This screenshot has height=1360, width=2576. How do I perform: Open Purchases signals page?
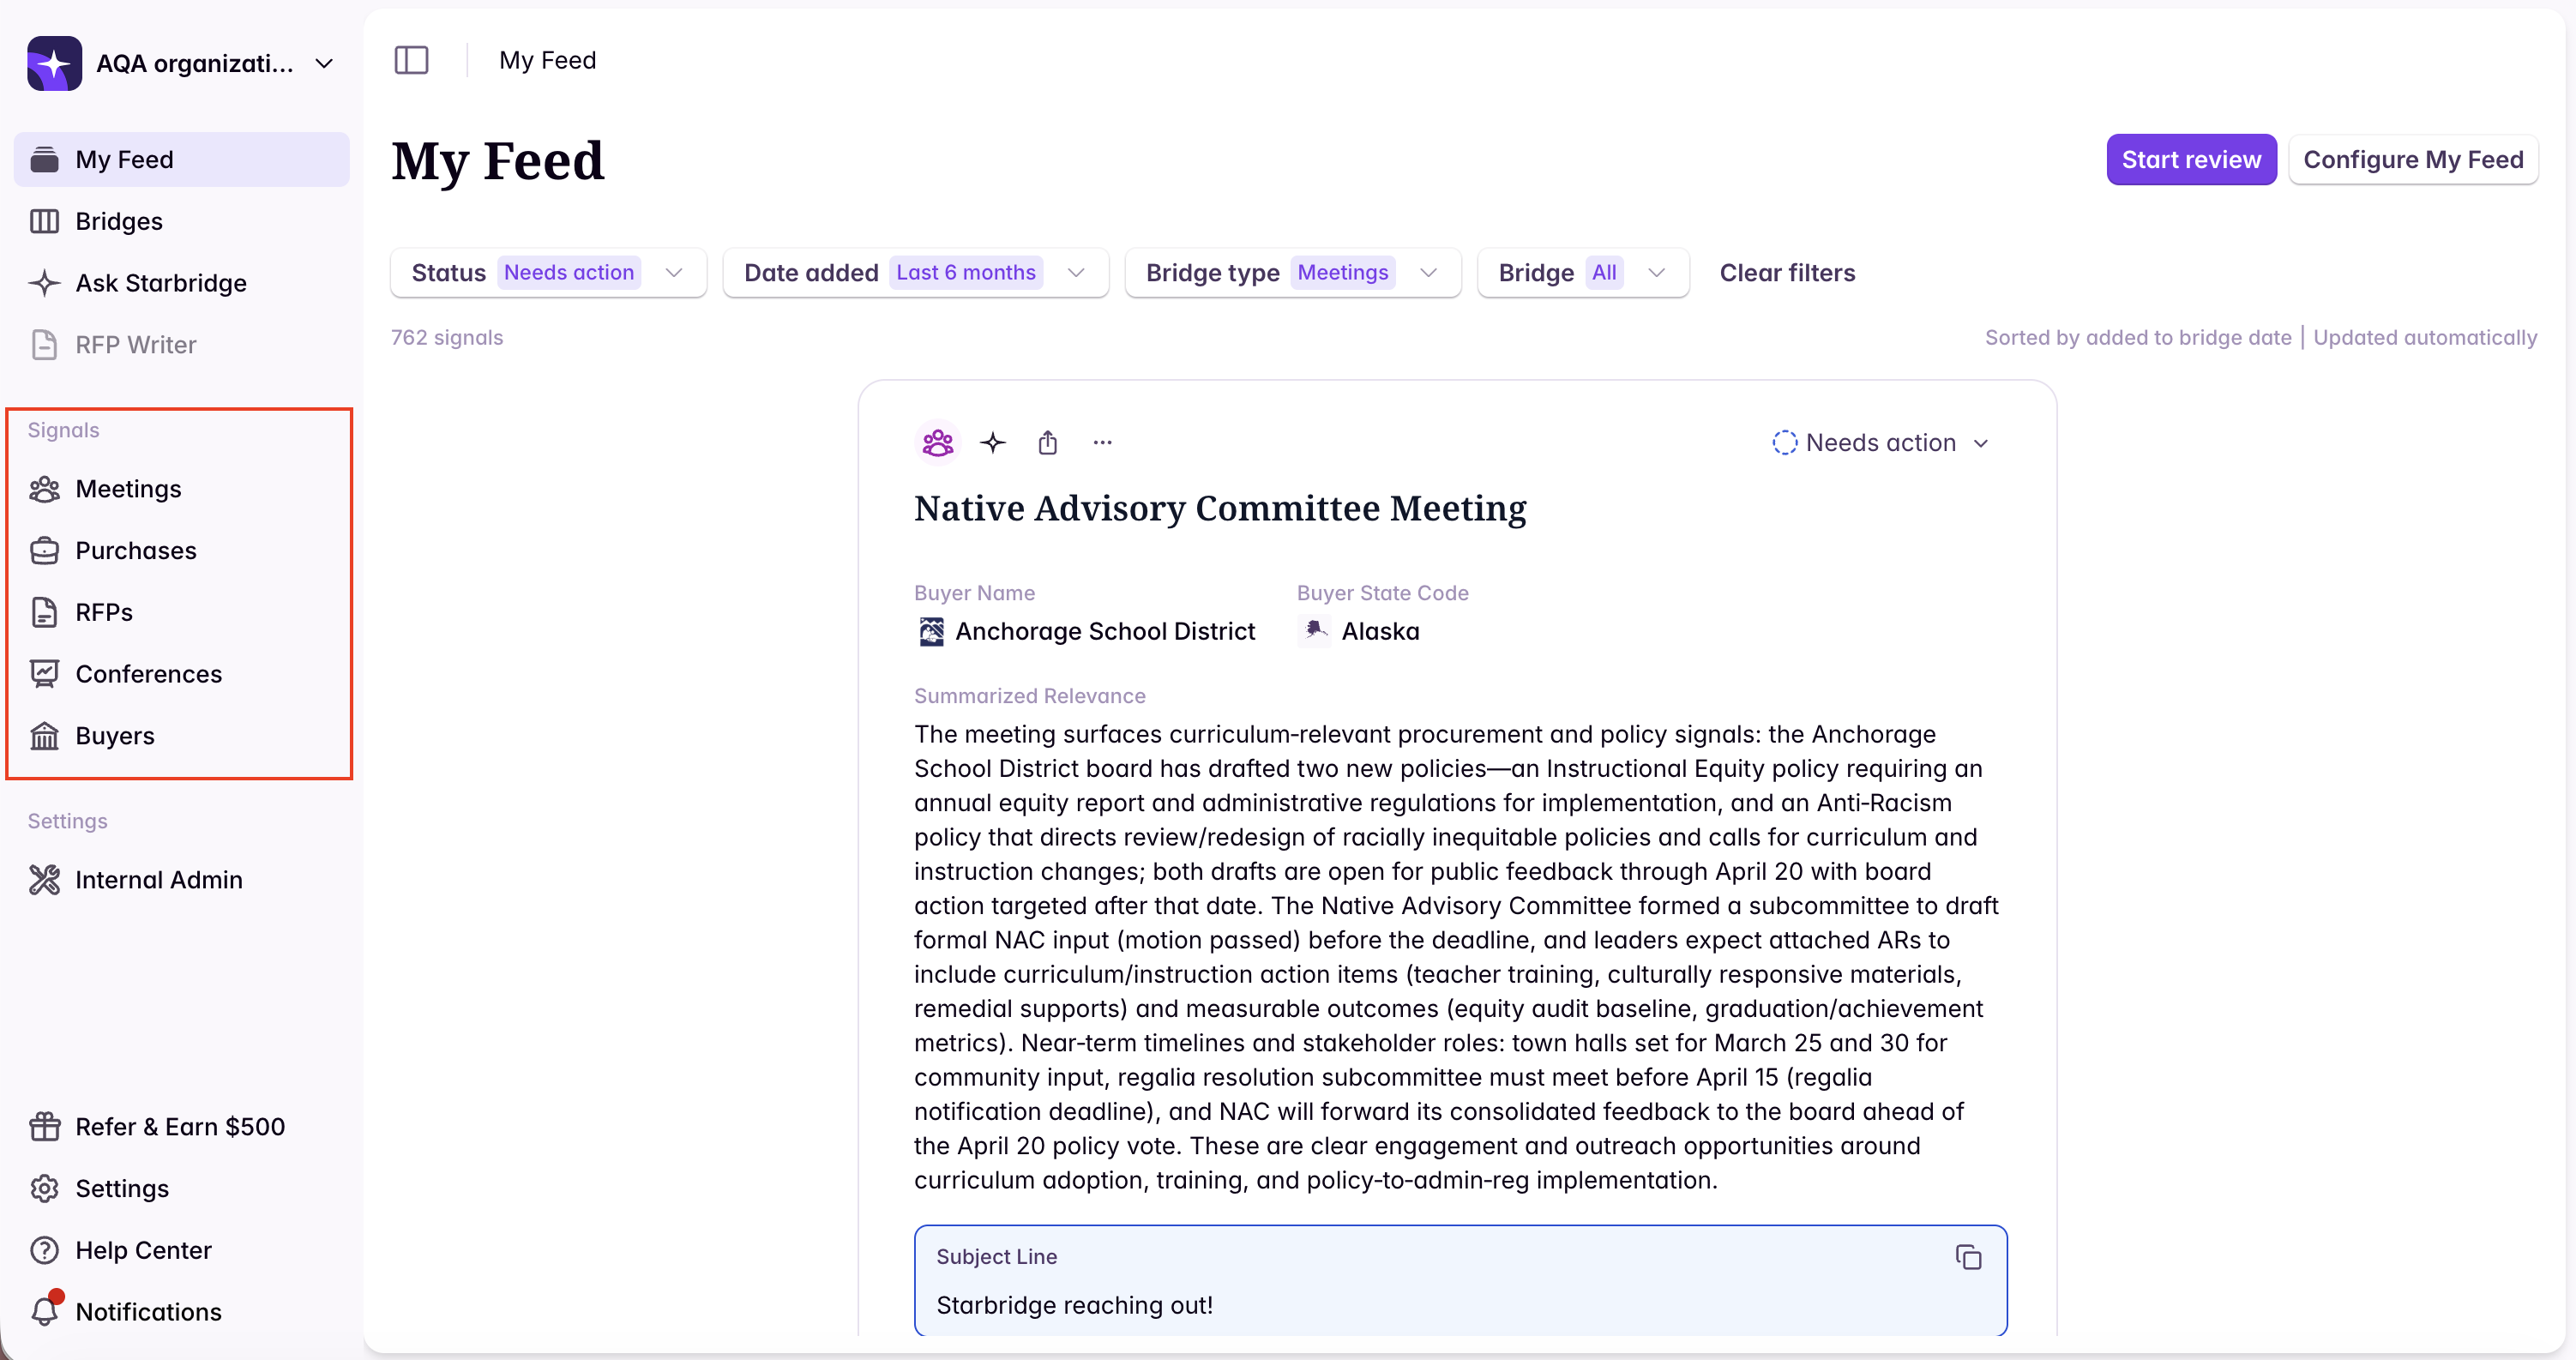[135, 550]
